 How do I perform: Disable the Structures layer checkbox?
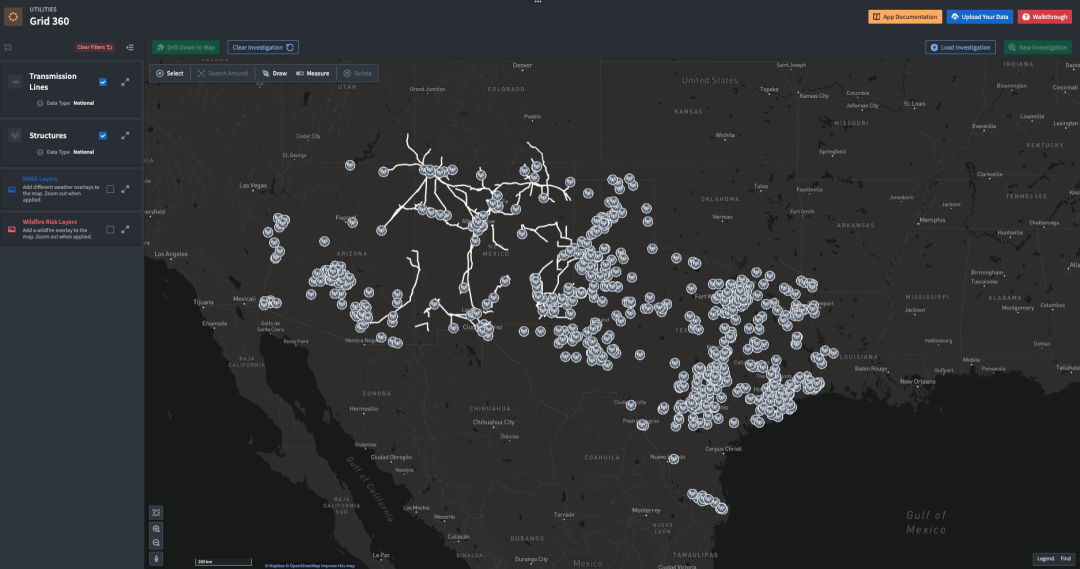pyautogui.click(x=103, y=135)
